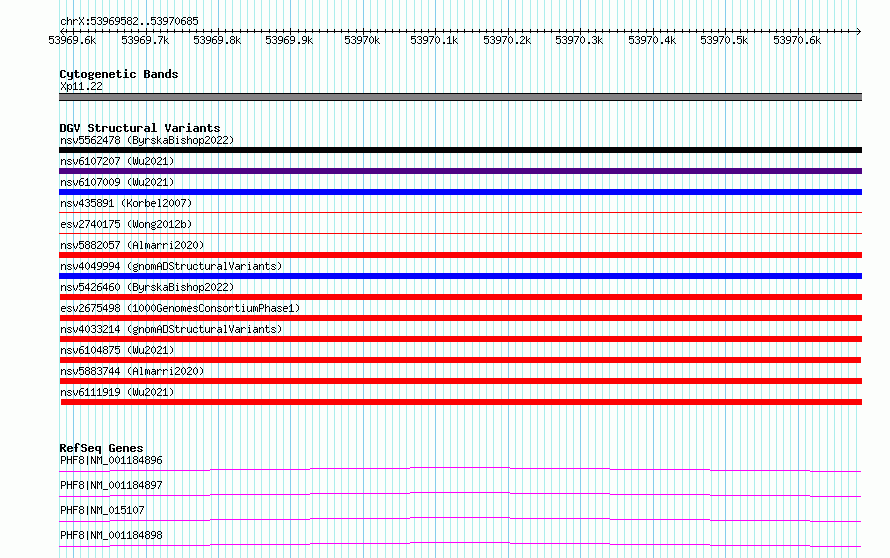The width and height of the screenshot is (890, 558).
Task: Click the red bar for nsv6104875
Action: (460, 360)
